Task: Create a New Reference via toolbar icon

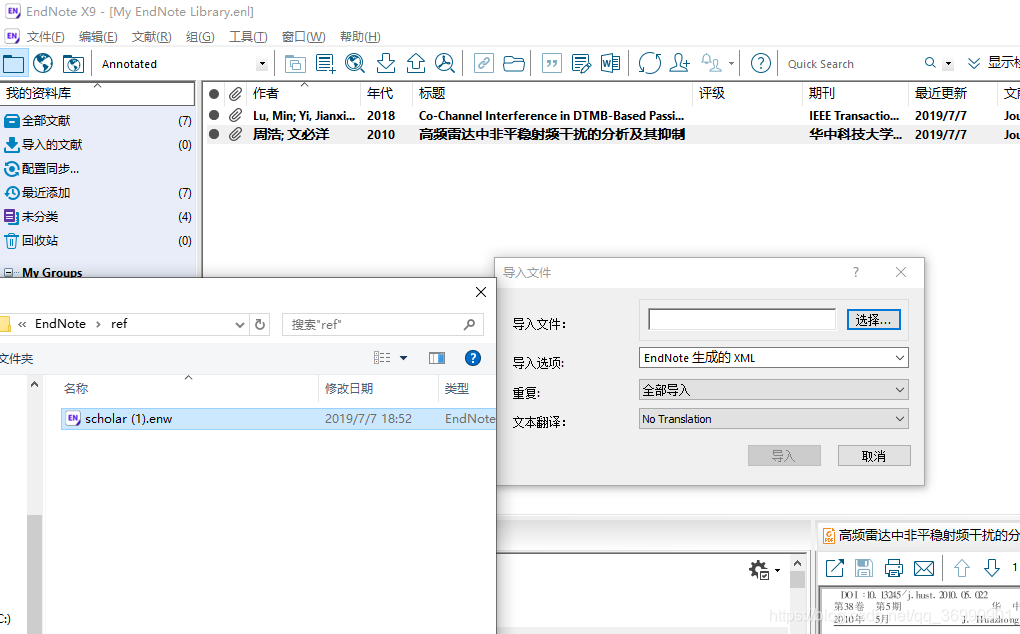Action: pyautogui.click(x=325, y=64)
